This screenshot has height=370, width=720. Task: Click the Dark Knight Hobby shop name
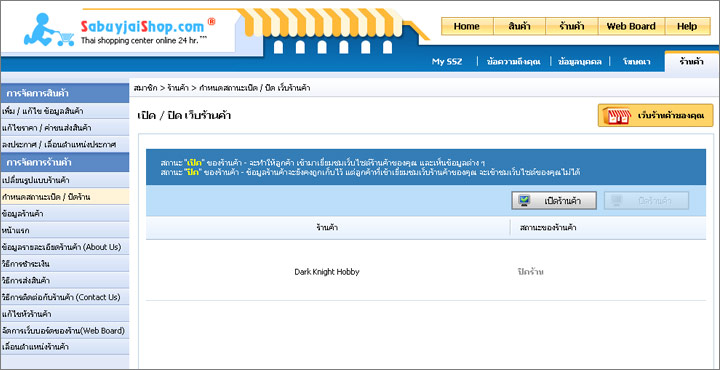click(327, 272)
